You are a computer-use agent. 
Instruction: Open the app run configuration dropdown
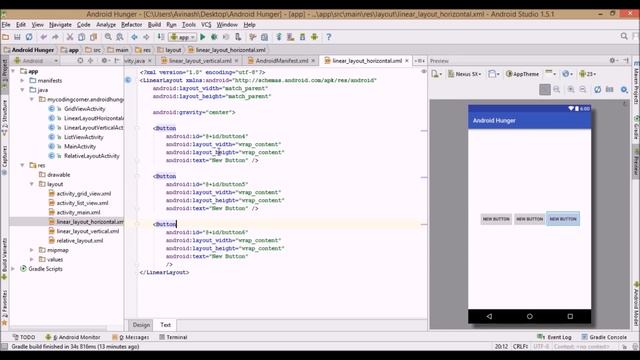(x=183, y=37)
